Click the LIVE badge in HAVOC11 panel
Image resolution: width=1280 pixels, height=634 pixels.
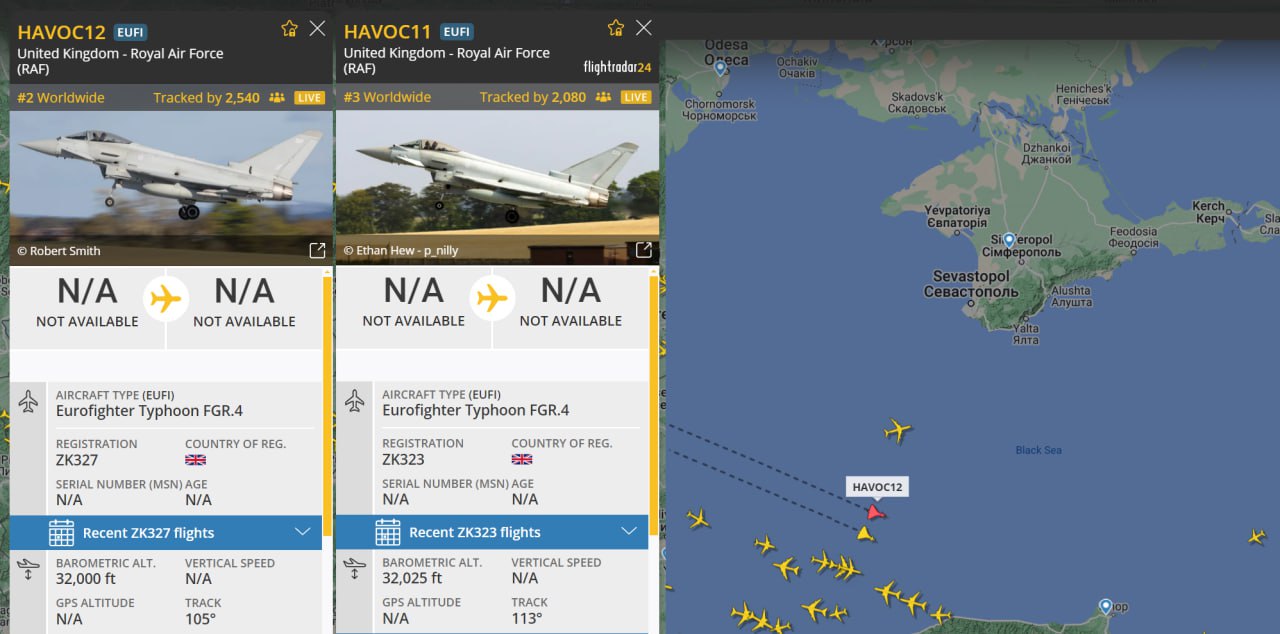pos(636,97)
